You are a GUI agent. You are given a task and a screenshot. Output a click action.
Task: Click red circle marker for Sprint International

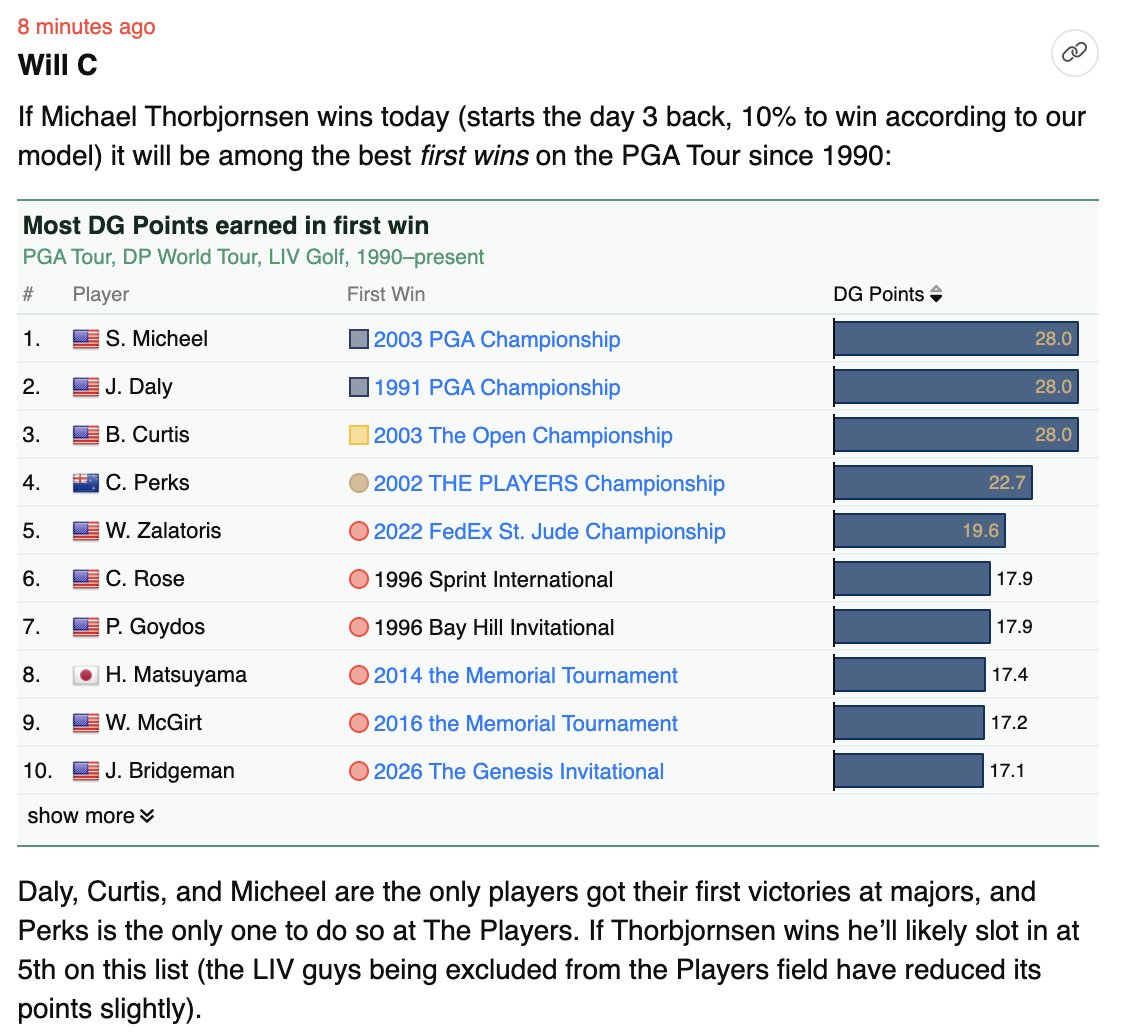pyautogui.click(x=358, y=579)
